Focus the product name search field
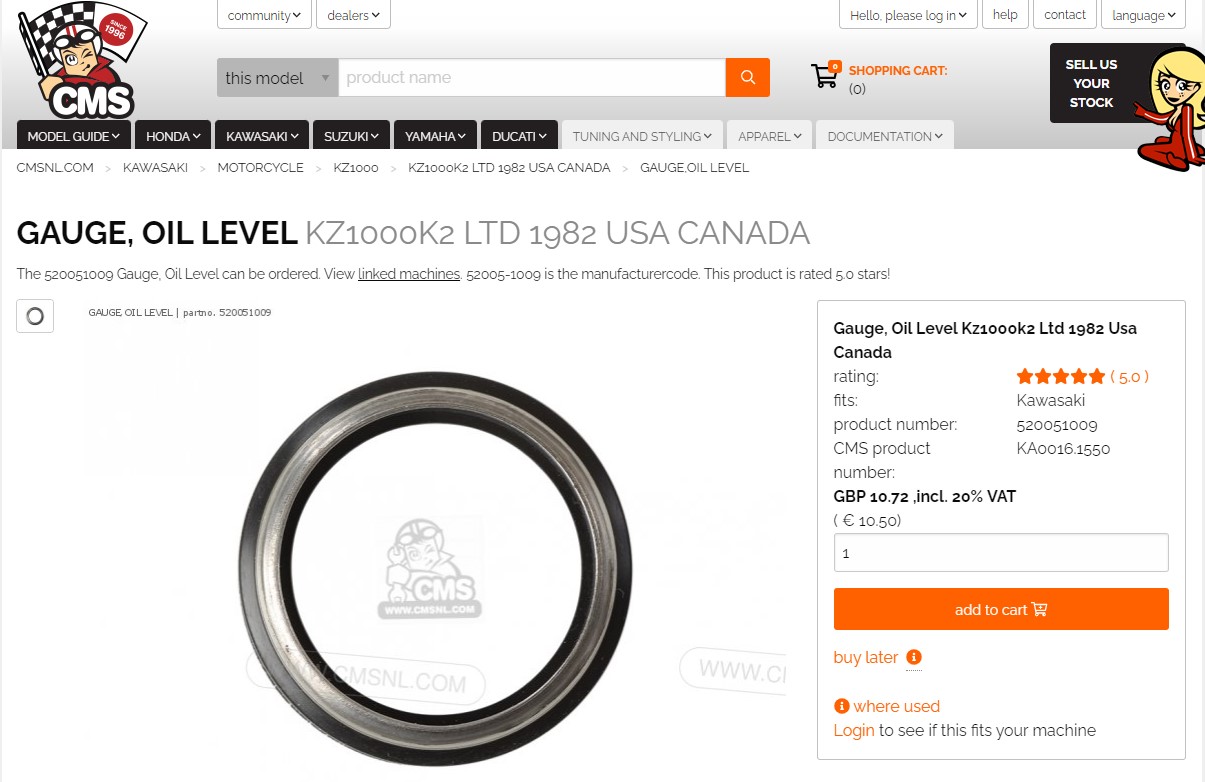Image resolution: width=1205 pixels, height=782 pixels. (532, 78)
